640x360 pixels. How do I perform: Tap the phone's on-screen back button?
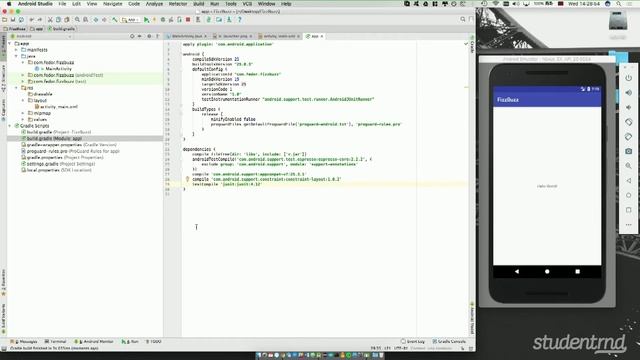(x=517, y=271)
